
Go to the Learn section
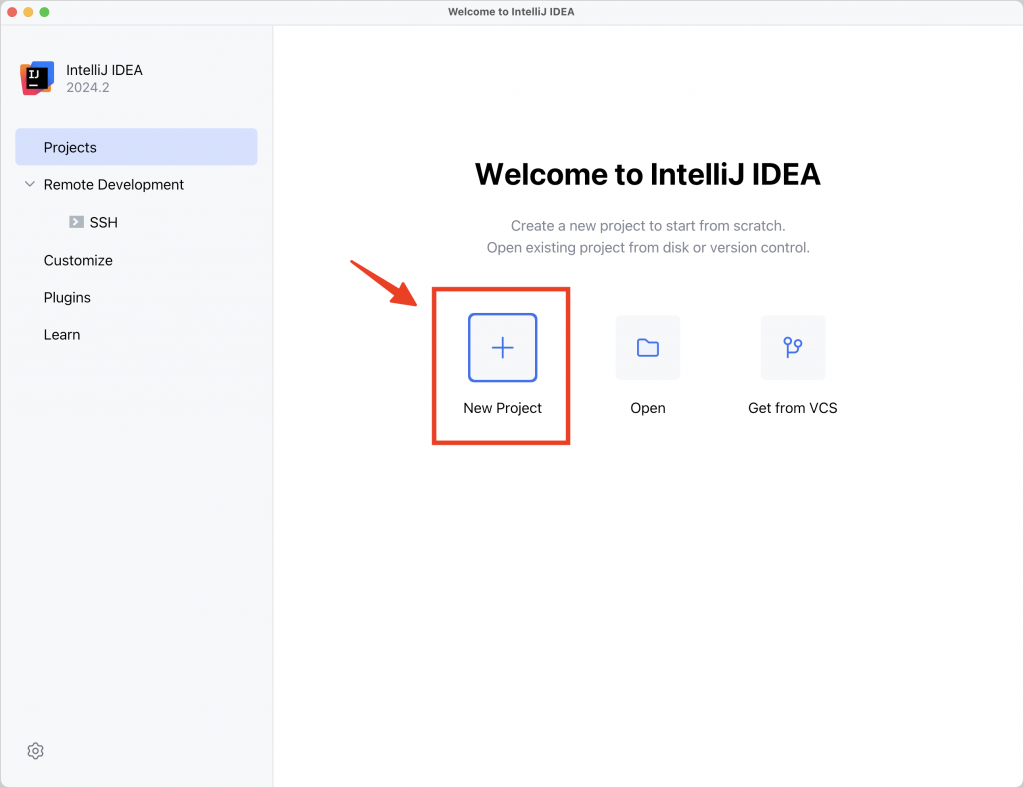point(62,335)
